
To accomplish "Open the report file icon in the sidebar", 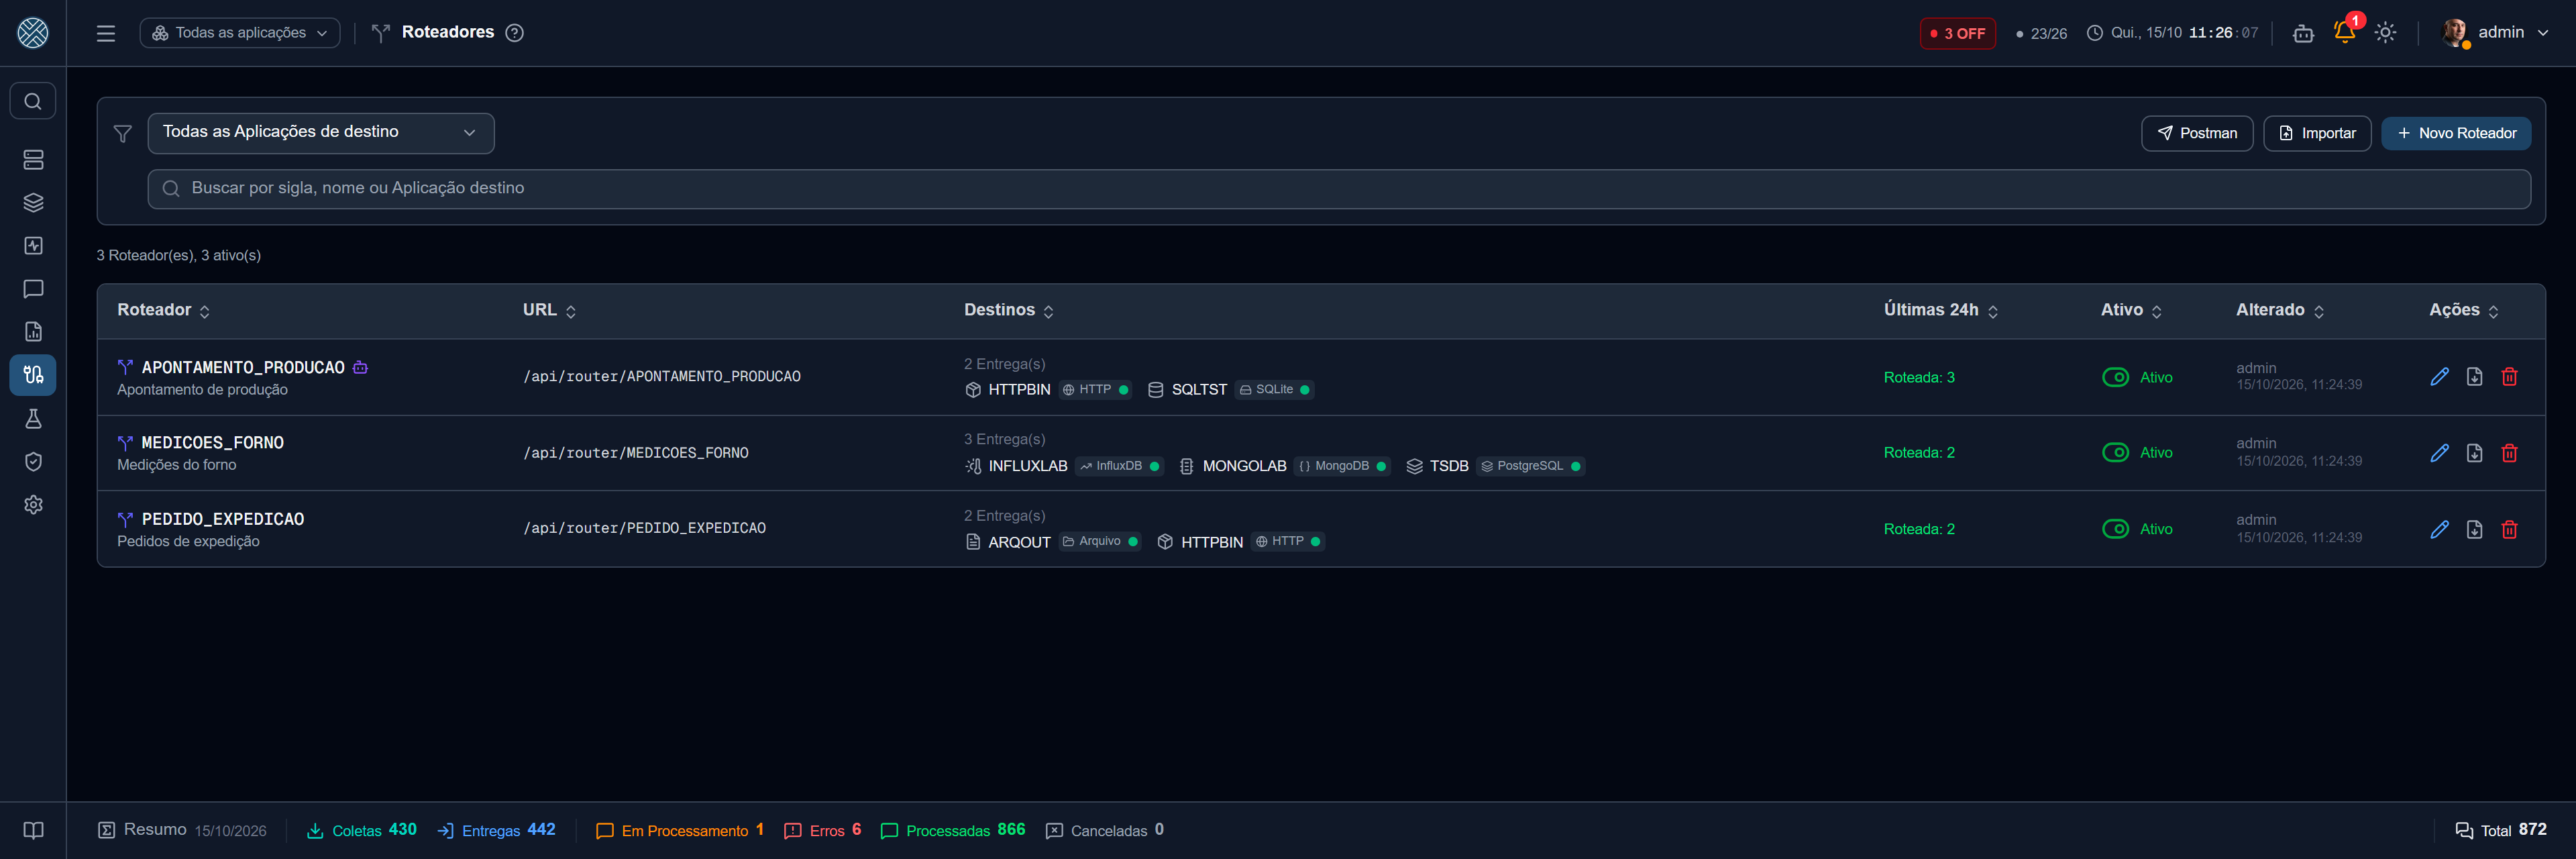I will coord(33,332).
